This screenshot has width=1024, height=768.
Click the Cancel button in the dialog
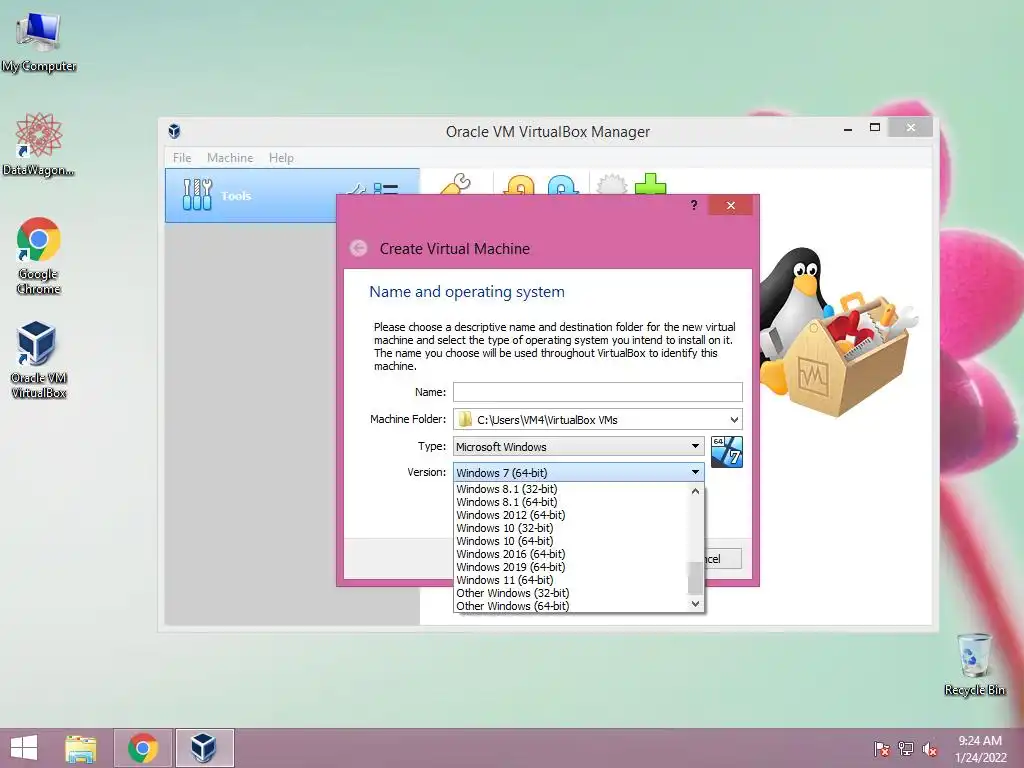point(722,559)
